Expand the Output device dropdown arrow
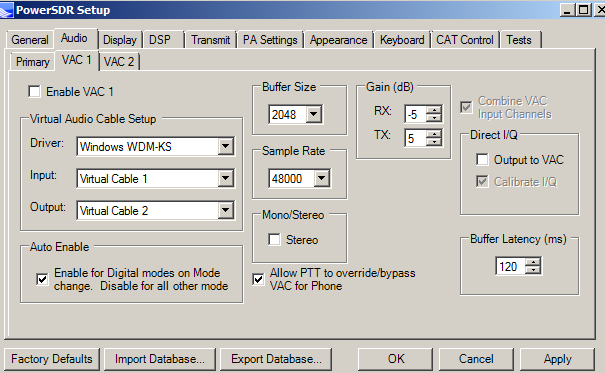Image resolution: width=605 pixels, height=373 pixels. (226, 211)
